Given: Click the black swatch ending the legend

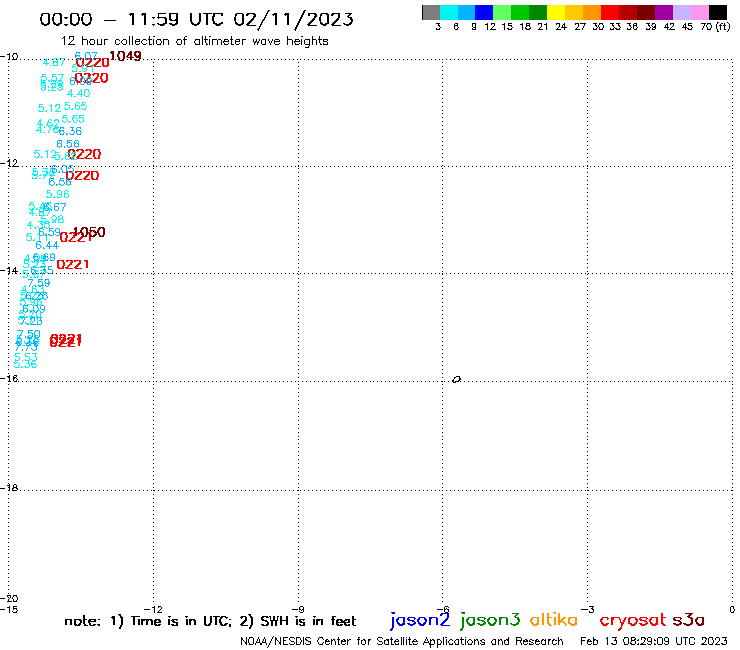Looking at the screenshot, I should [717, 12].
